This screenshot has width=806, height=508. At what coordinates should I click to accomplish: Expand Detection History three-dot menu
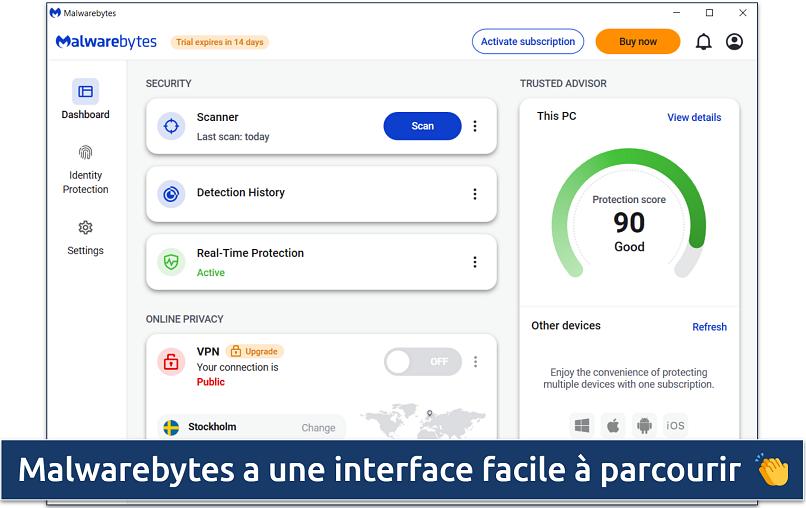coord(475,193)
